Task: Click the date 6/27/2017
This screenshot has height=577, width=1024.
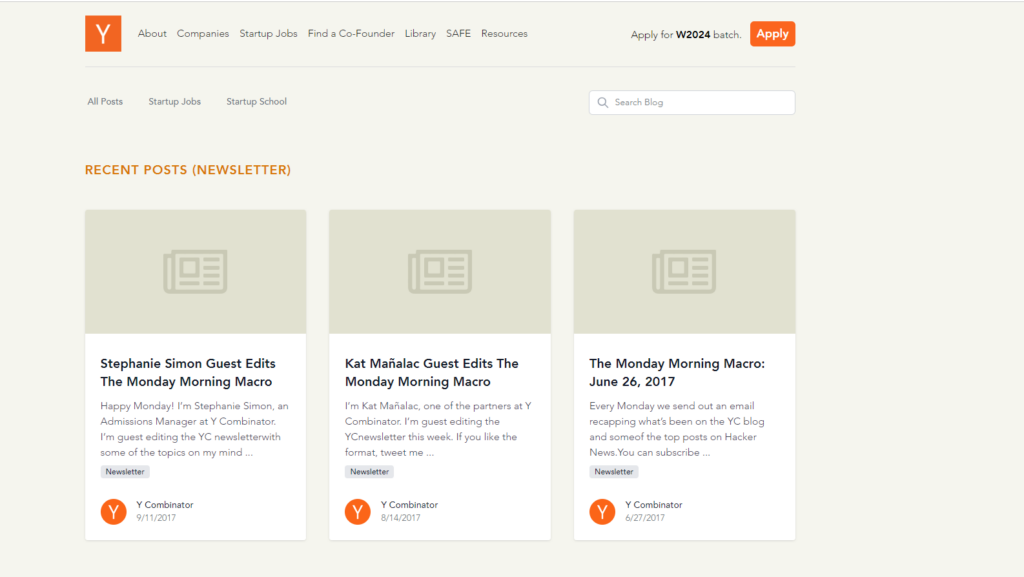Action: pos(645,518)
